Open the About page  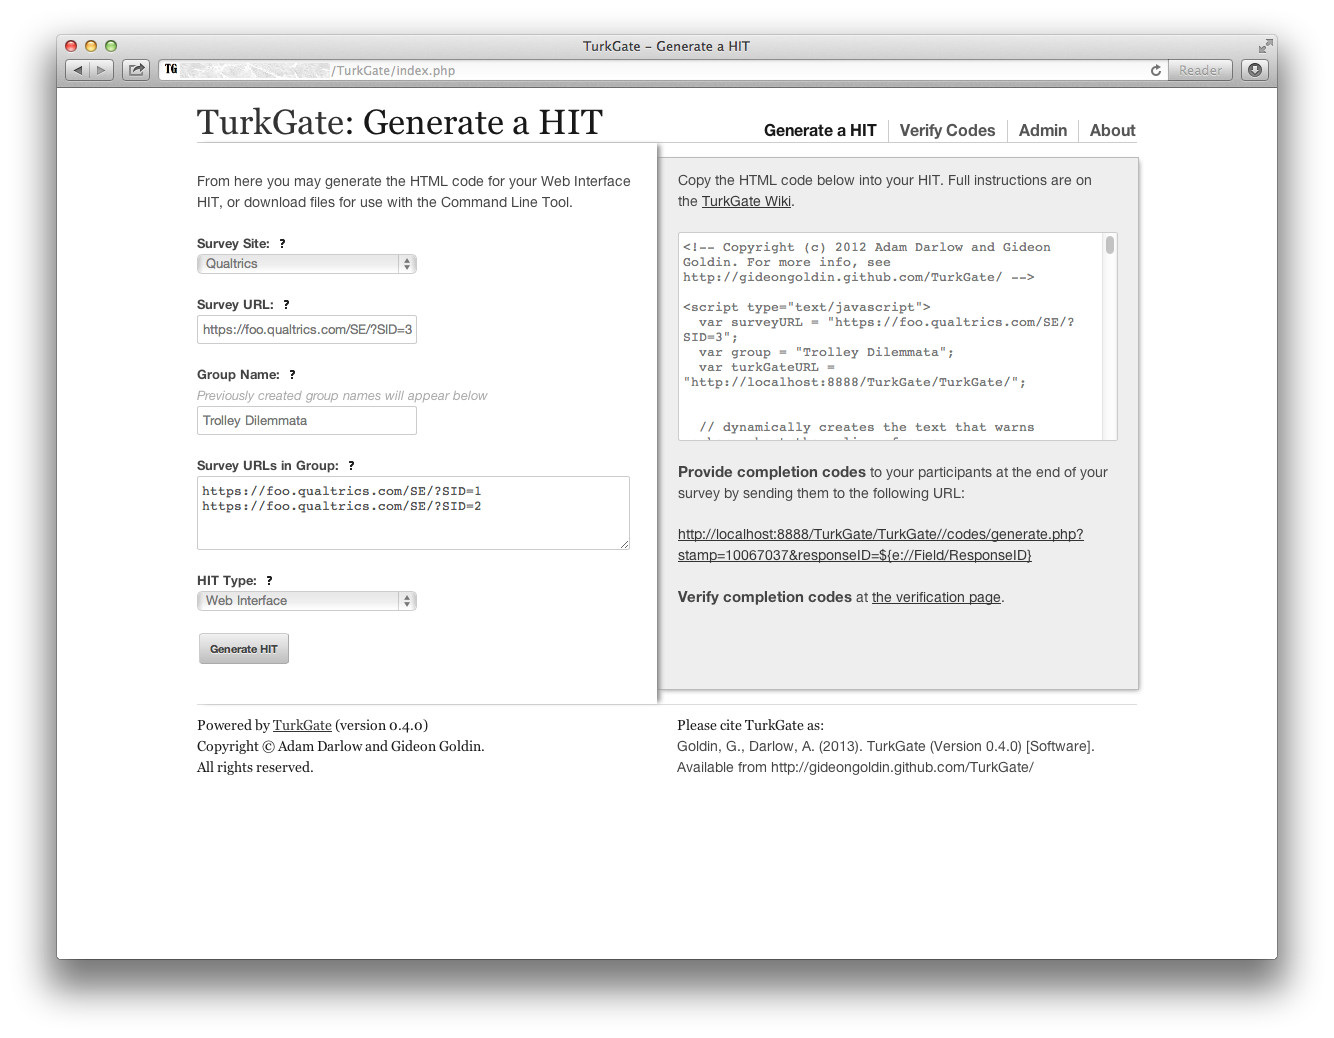point(1112,130)
